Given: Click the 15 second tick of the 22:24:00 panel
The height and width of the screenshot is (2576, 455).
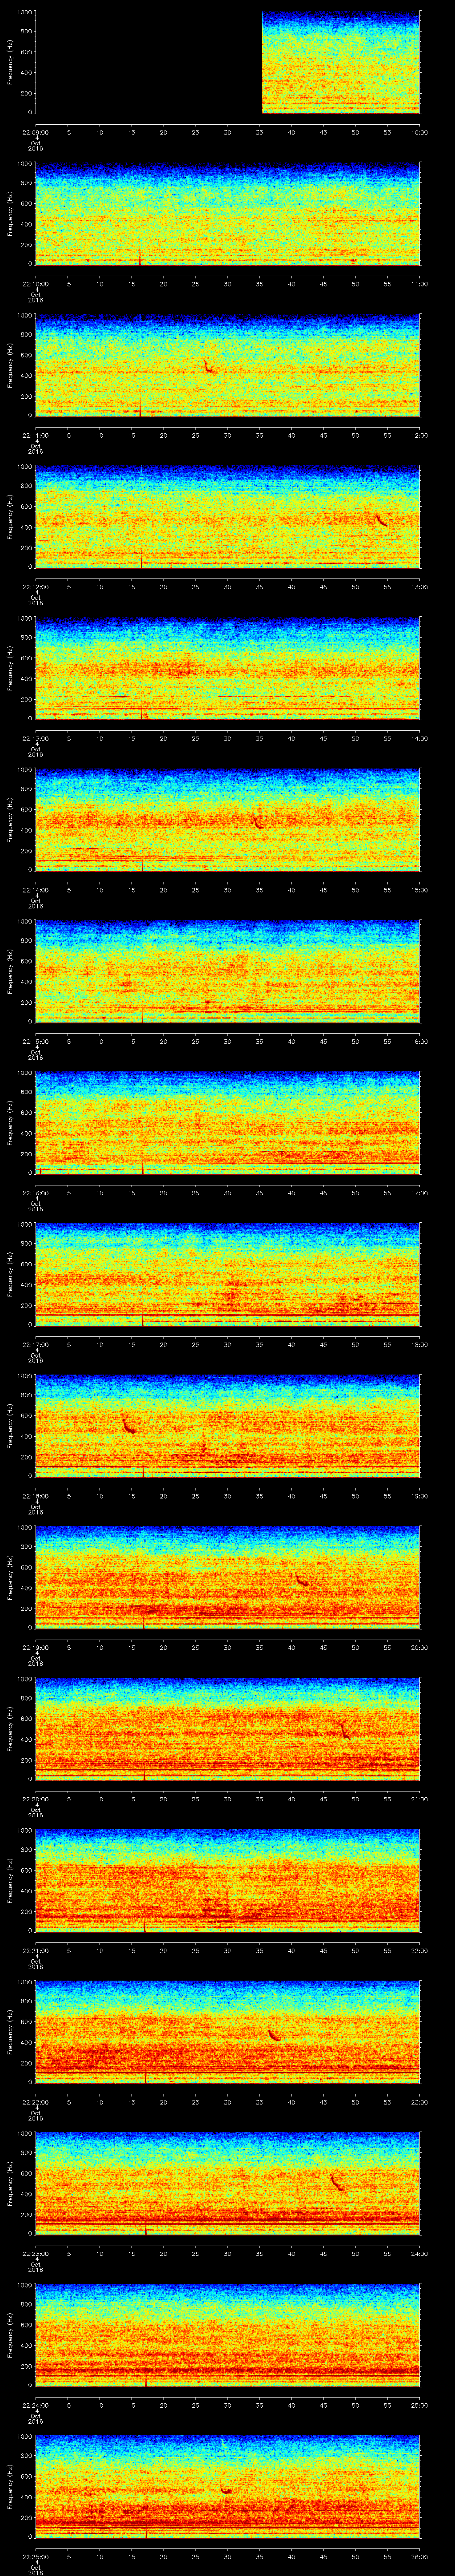Looking at the screenshot, I should click(132, 2405).
